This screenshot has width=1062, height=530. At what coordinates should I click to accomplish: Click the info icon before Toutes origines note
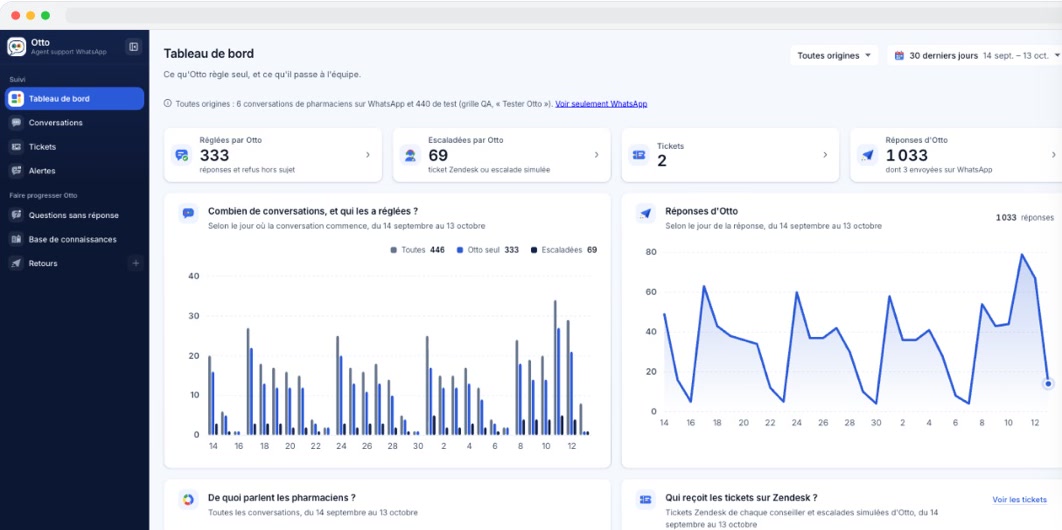168,104
